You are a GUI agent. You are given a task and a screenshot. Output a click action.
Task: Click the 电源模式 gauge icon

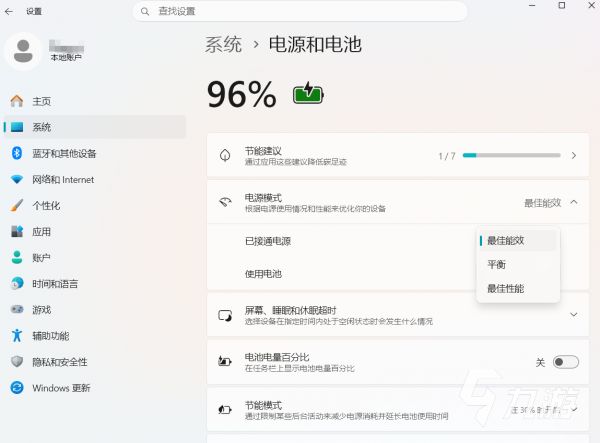[225, 202]
